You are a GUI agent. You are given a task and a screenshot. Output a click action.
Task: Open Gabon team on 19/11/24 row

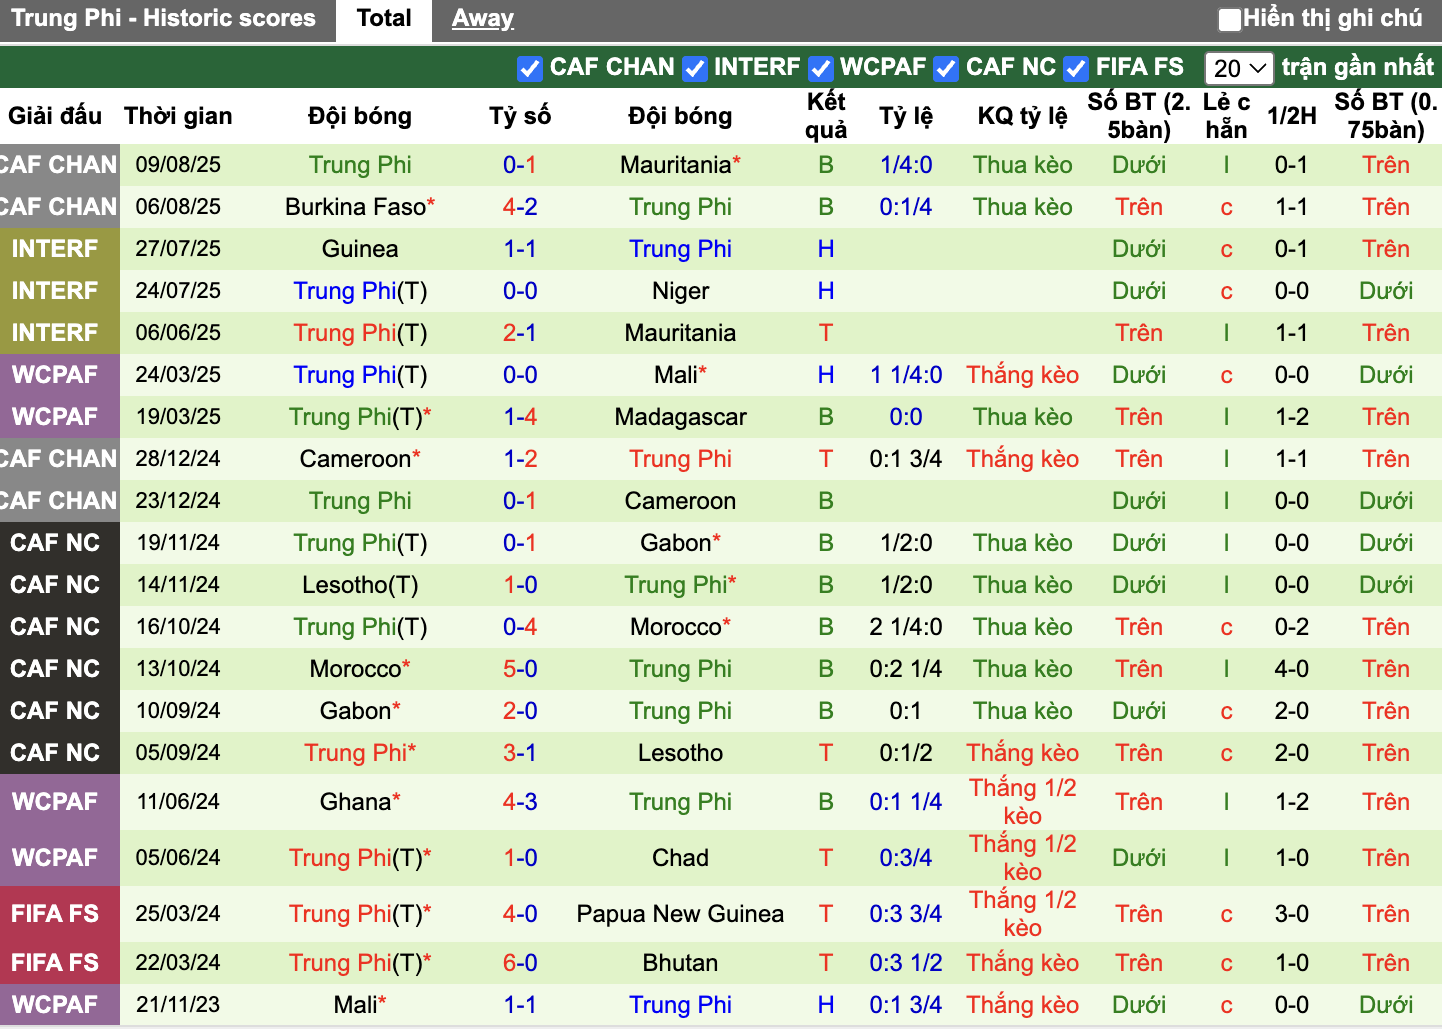coord(676,543)
